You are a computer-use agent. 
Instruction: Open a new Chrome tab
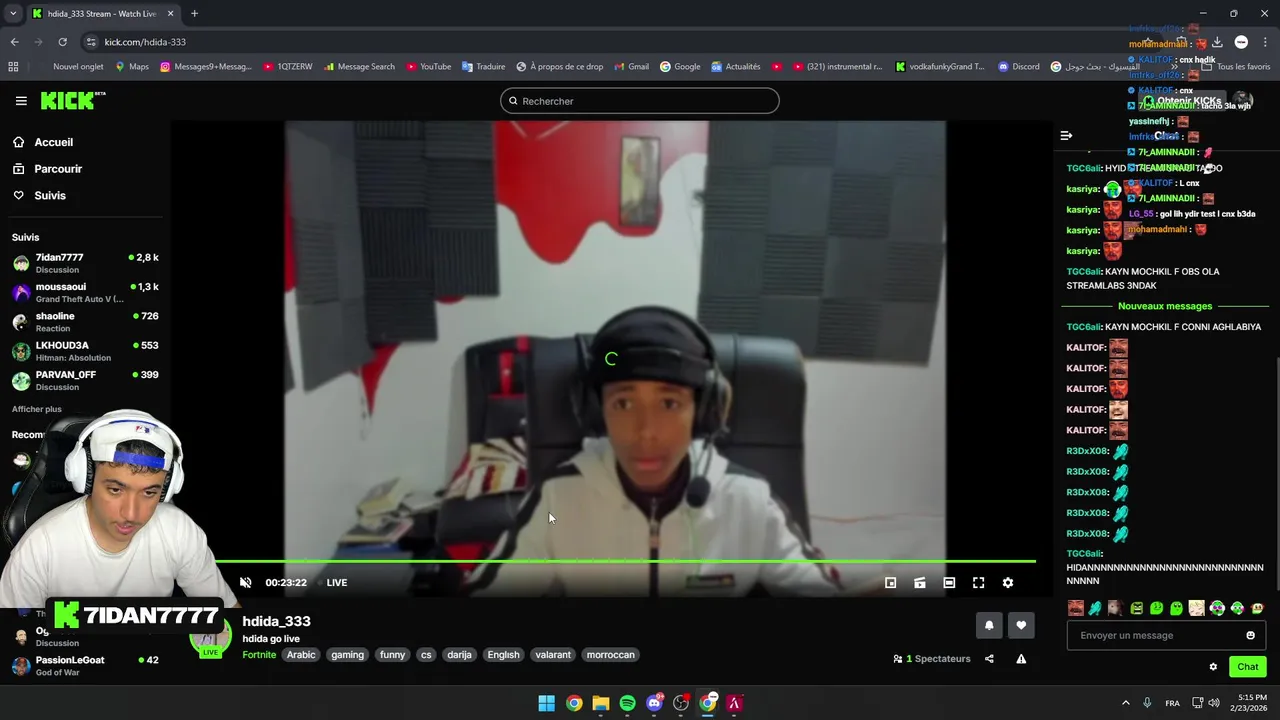(194, 13)
